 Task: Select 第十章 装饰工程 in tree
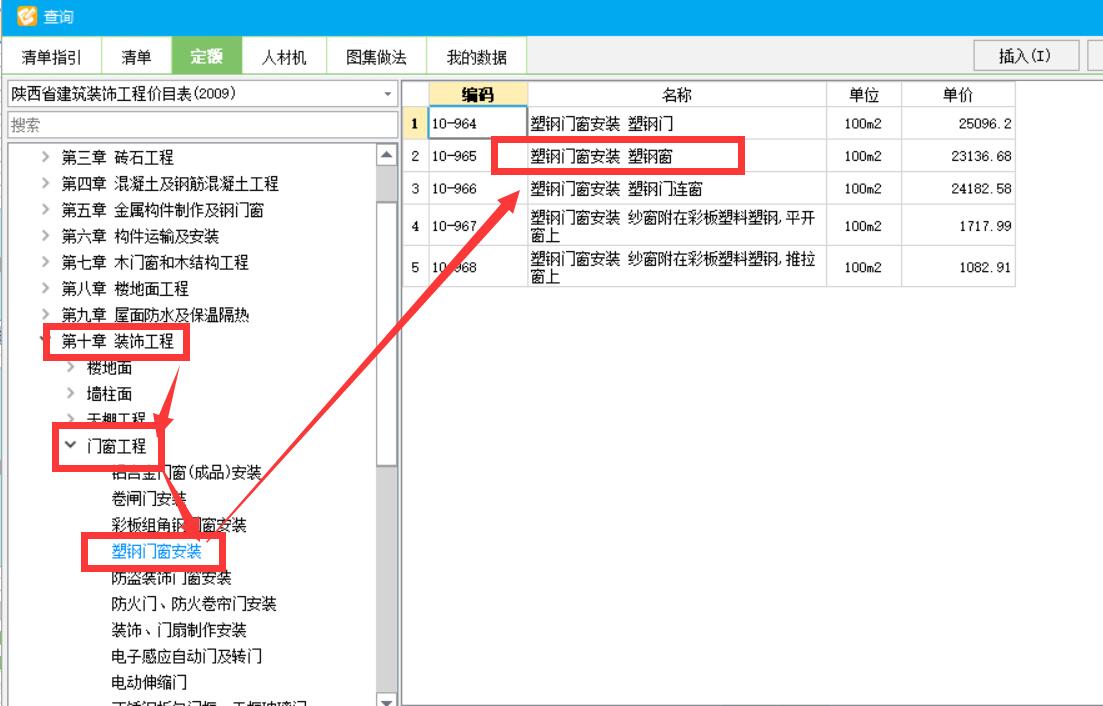(117, 341)
